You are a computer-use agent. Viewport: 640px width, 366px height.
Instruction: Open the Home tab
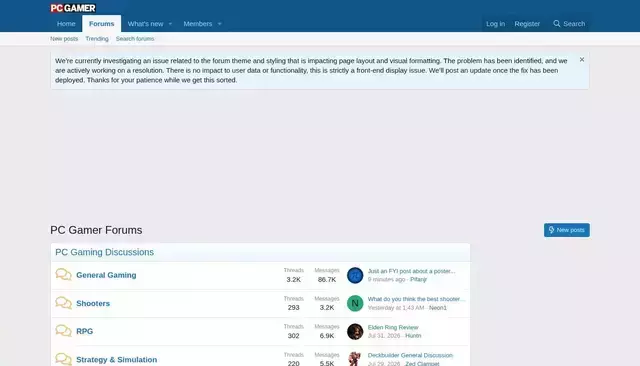click(x=66, y=24)
